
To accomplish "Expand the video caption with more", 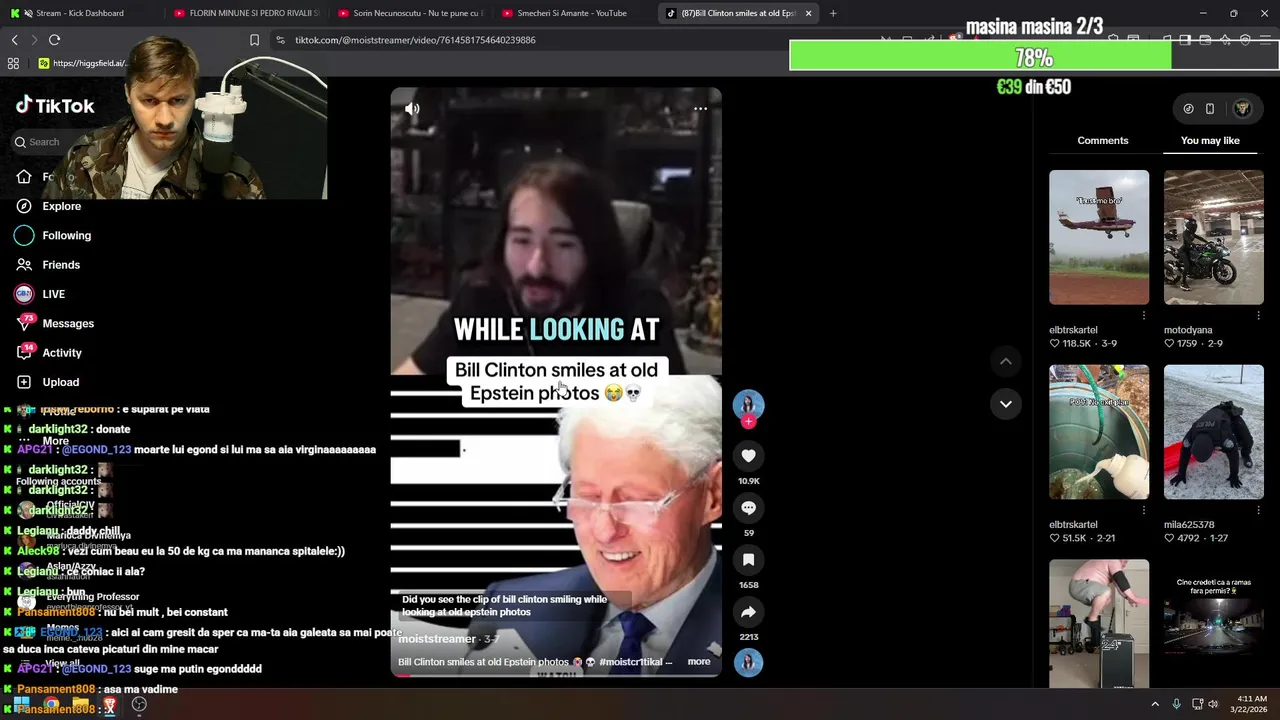I will pos(699,662).
